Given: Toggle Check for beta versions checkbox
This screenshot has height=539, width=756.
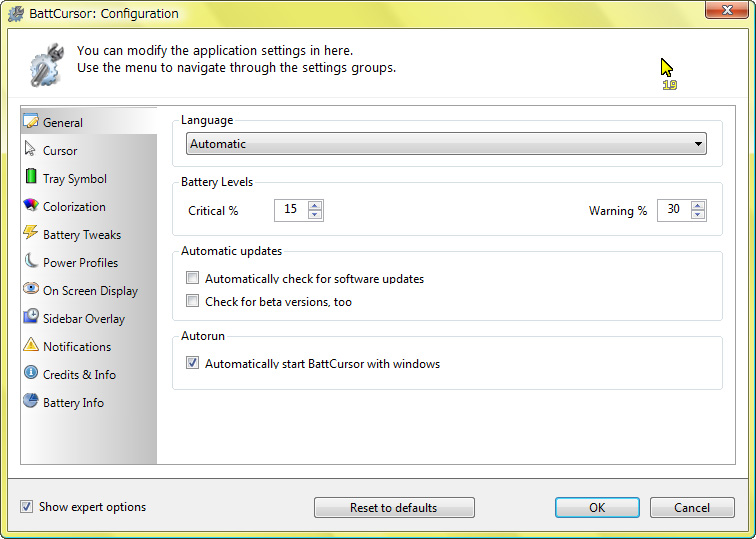Looking at the screenshot, I should pyautogui.click(x=192, y=301).
